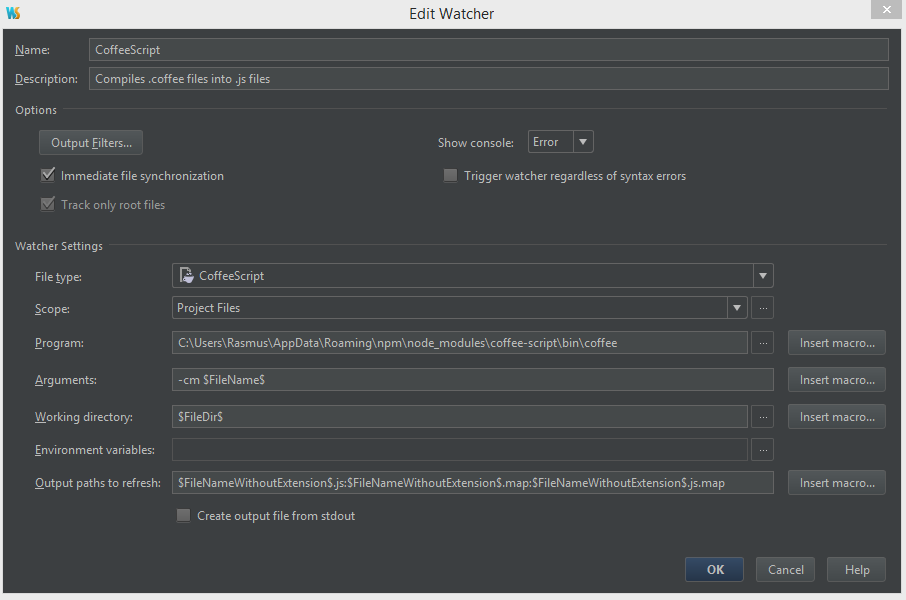
Task: Click the Working directory input field
Action: pos(459,417)
